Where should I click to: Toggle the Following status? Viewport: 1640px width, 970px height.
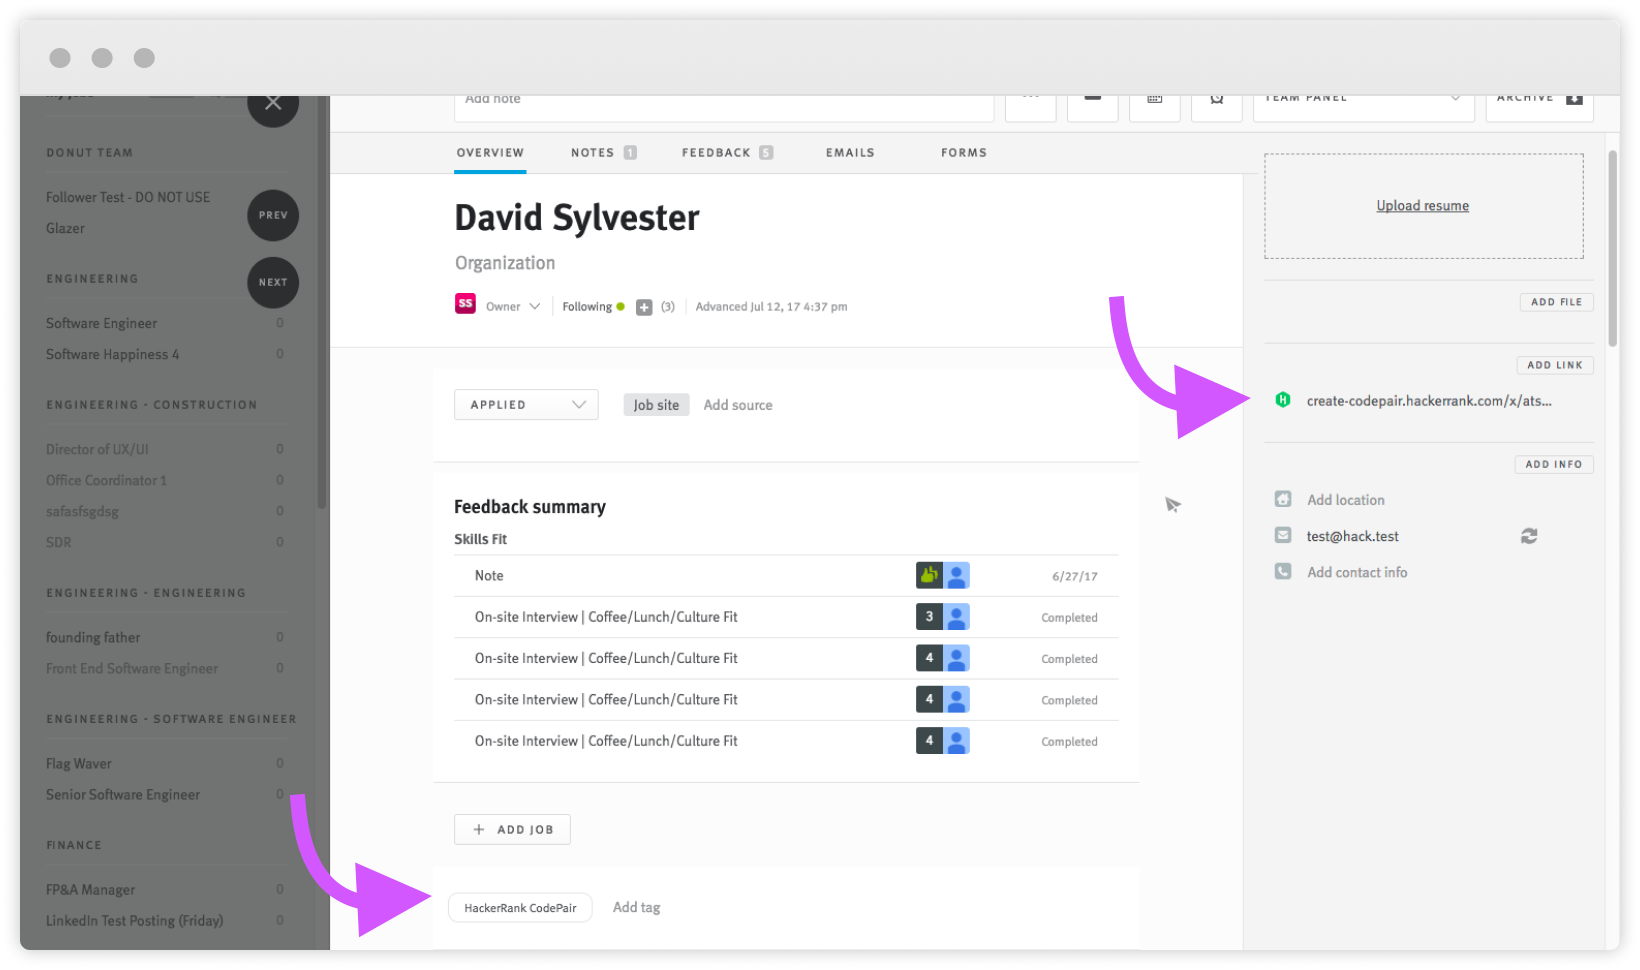pyautogui.click(x=593, y=307)
